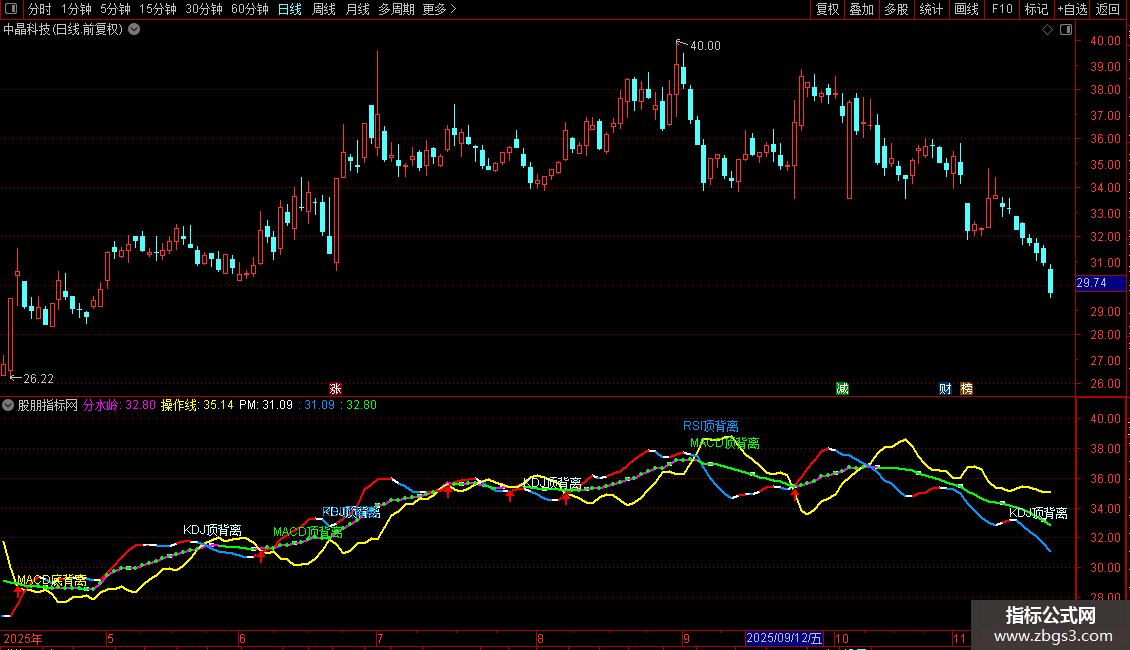Activate the 画线 drawing tool
The image size is (1130, 650).
tap(966, 9)
